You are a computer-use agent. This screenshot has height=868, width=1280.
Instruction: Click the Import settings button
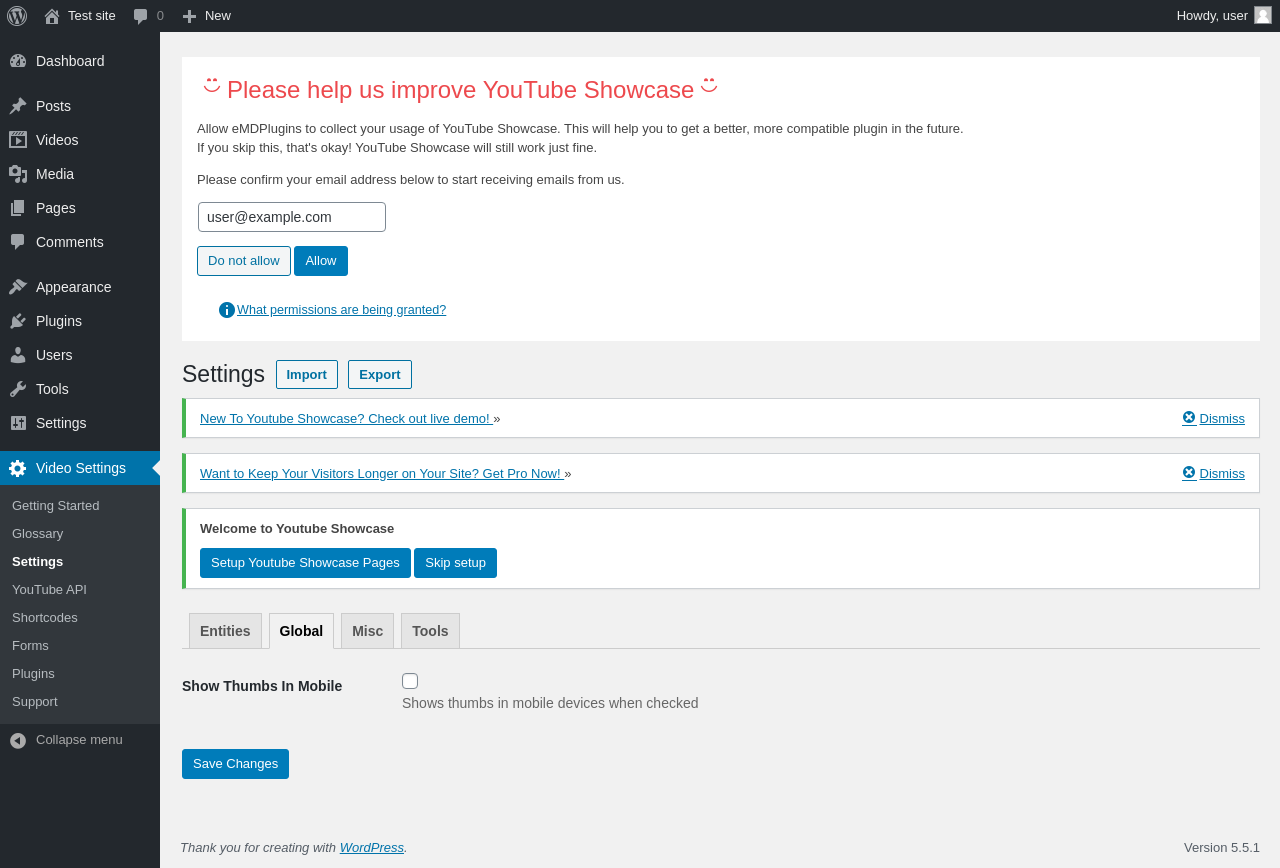(x=307, y=375)
